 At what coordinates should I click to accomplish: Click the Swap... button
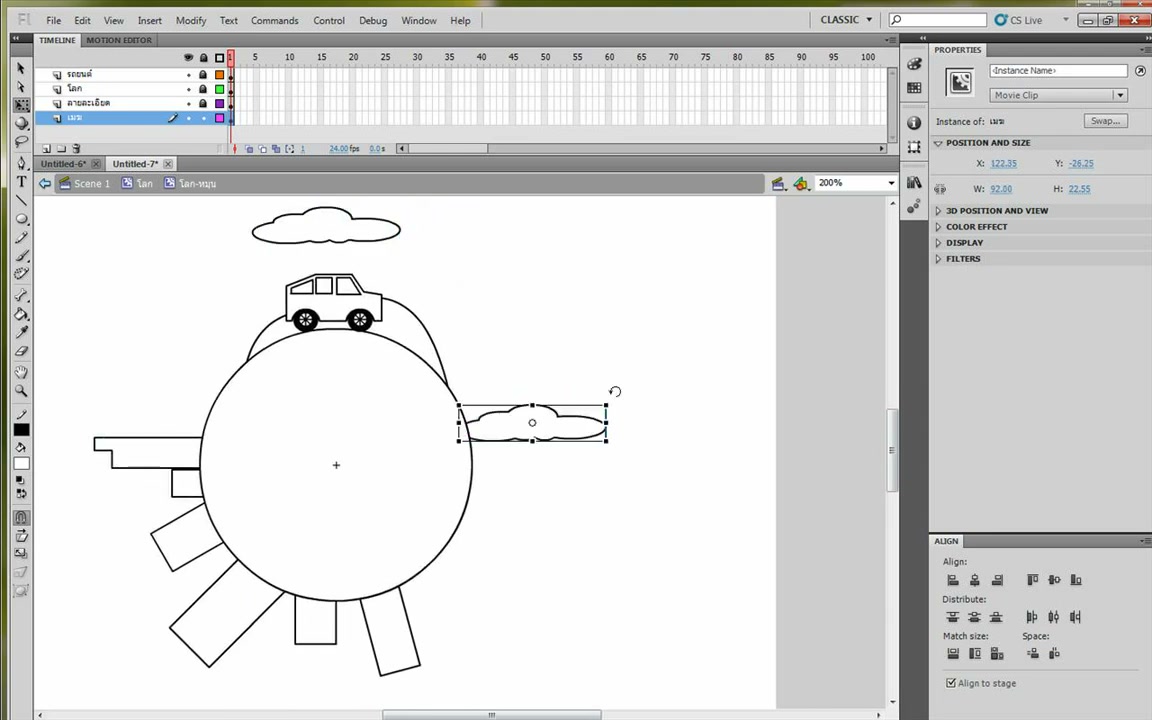coord(1106,121)
